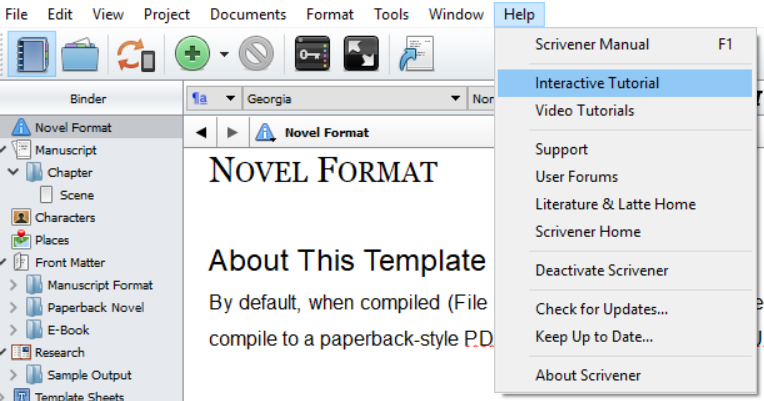764x401 pixels.
Task: Select the Chapter folder in Binder
Action: coord(70,172)
